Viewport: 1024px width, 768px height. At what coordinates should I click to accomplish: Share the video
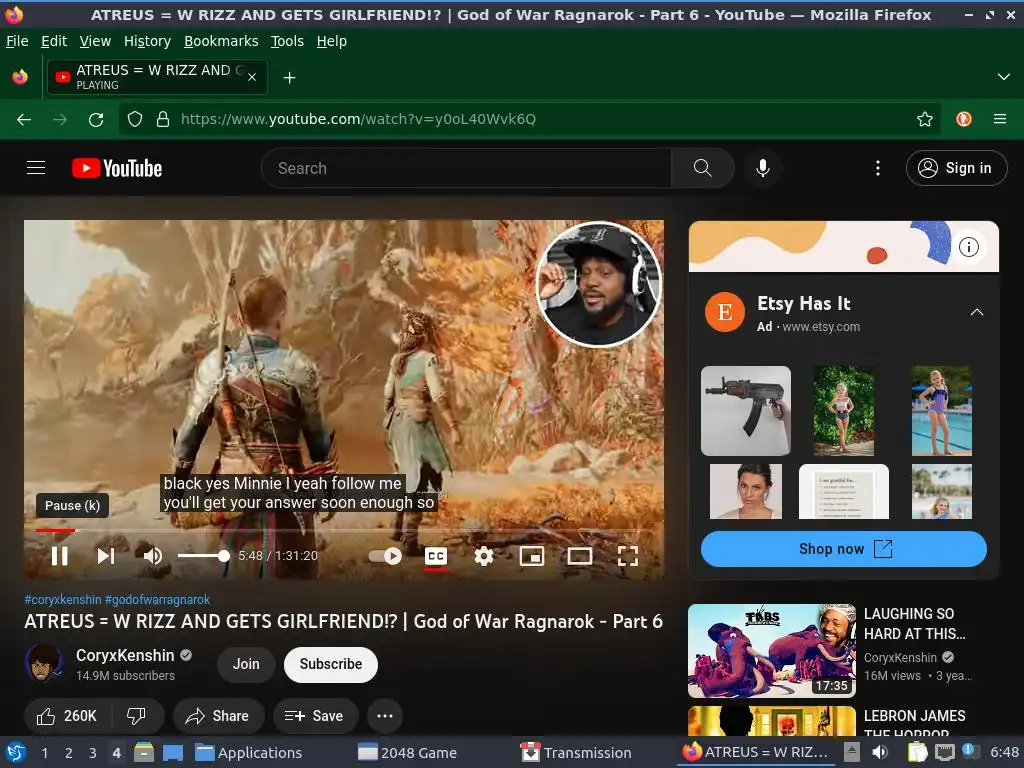(x=218, y=716)
